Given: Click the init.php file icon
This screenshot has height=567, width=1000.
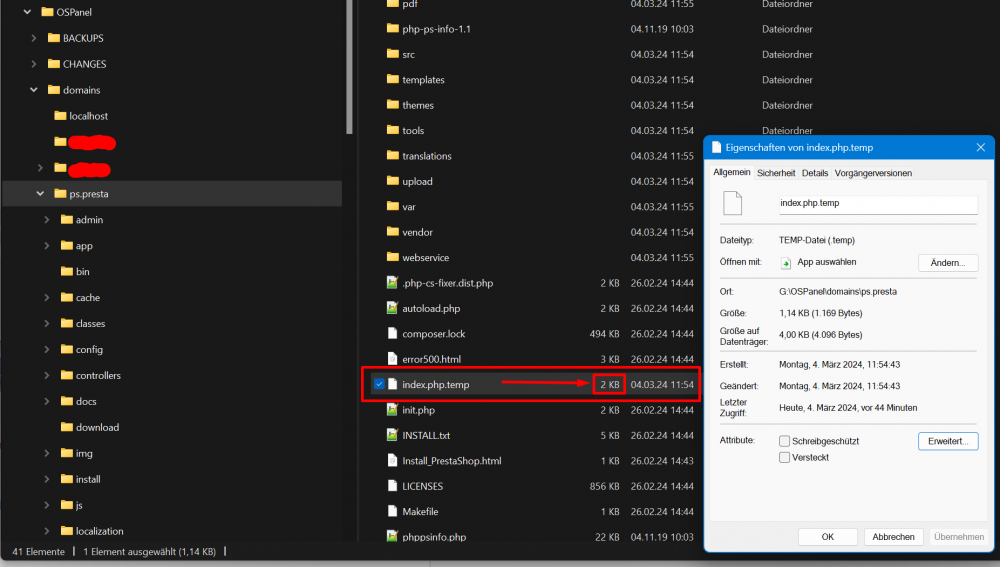Looking at the screenshot, I should (392, 409).
